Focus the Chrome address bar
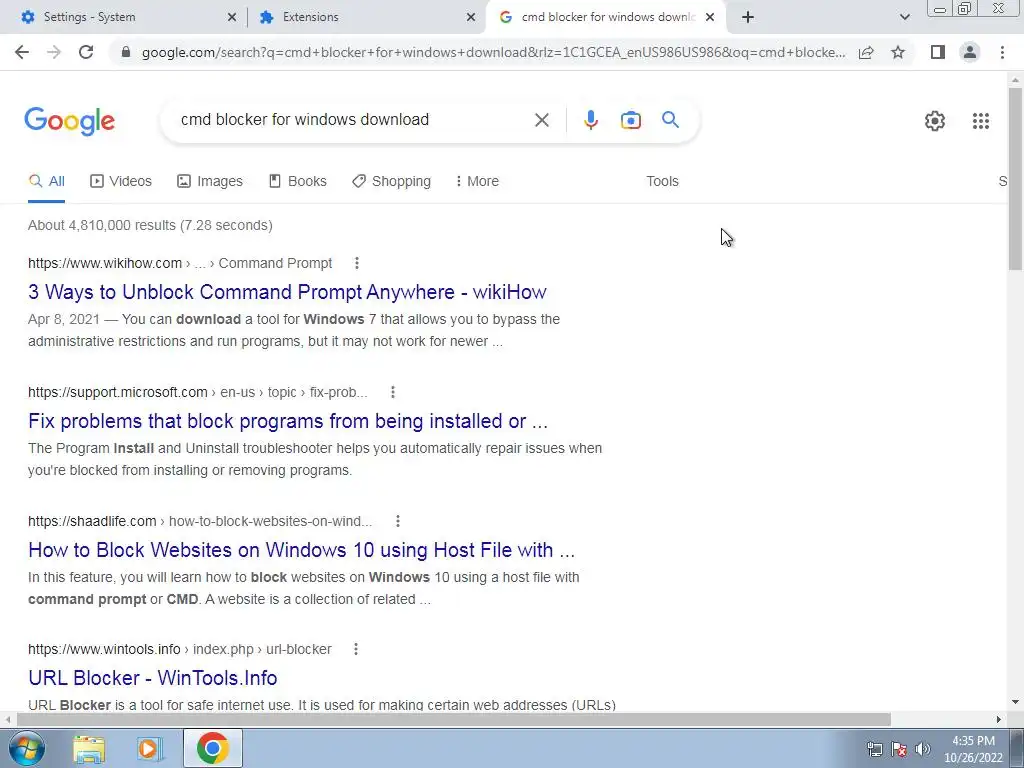The width and height of the screenshot is (1024, 768). (x=493, y=52)
